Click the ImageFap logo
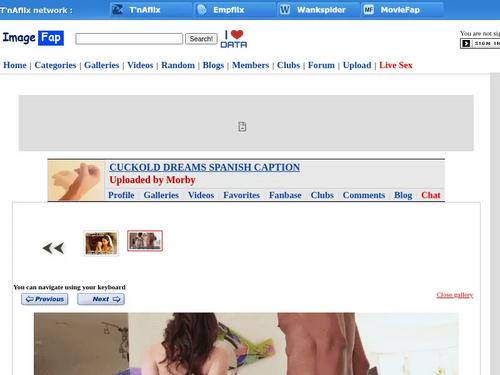The height and width of the screenshot is (375, 500). (x=33, y=38)
